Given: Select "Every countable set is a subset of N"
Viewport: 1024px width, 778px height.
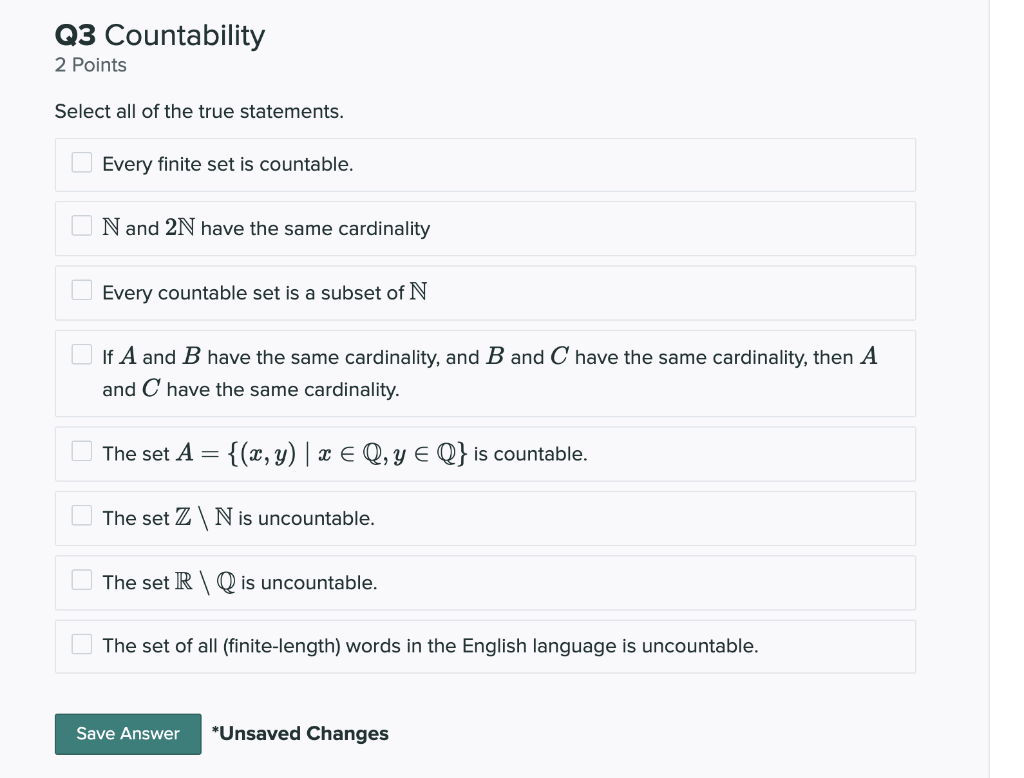Looking at the screenshot, I should point(81,290).
